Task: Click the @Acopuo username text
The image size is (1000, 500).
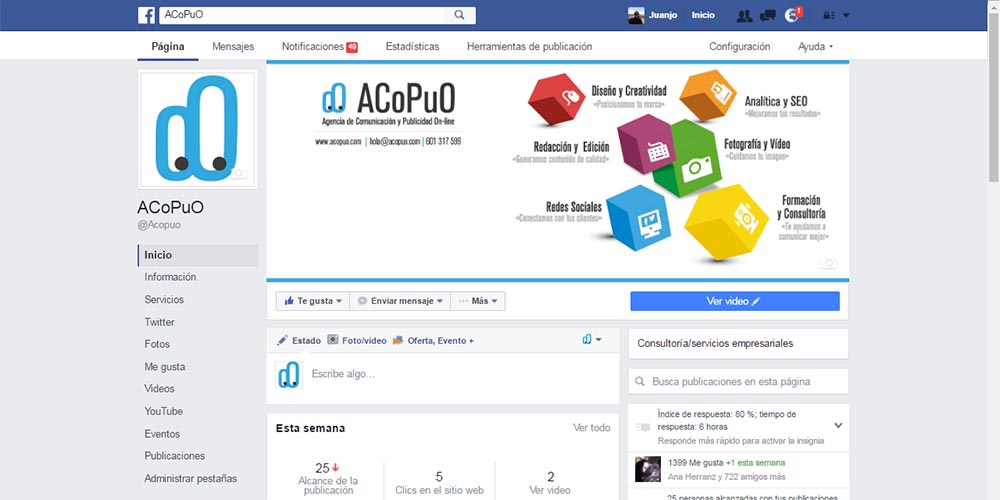Action: 159,225
